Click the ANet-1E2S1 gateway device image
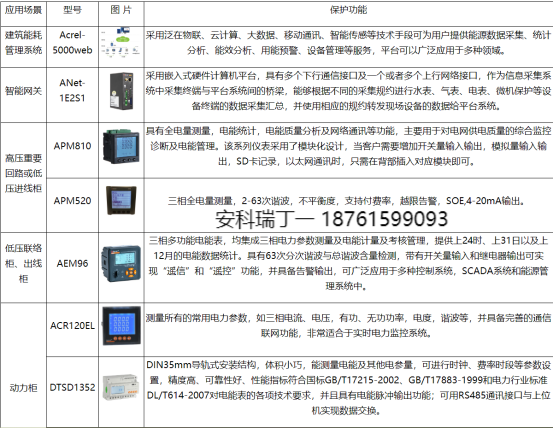This screenshot has height=429, width=554. pyautogui.click(x=122, y=91)
